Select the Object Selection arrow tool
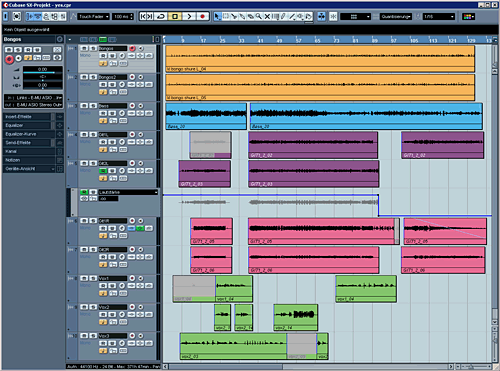This screenshot has height=371, width=500. (x=218, y=16)
